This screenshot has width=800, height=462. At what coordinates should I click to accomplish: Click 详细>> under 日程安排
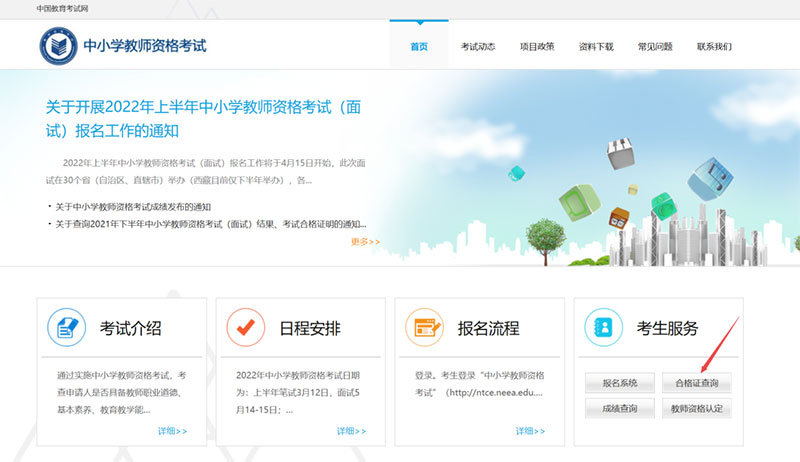coord(351,431)
